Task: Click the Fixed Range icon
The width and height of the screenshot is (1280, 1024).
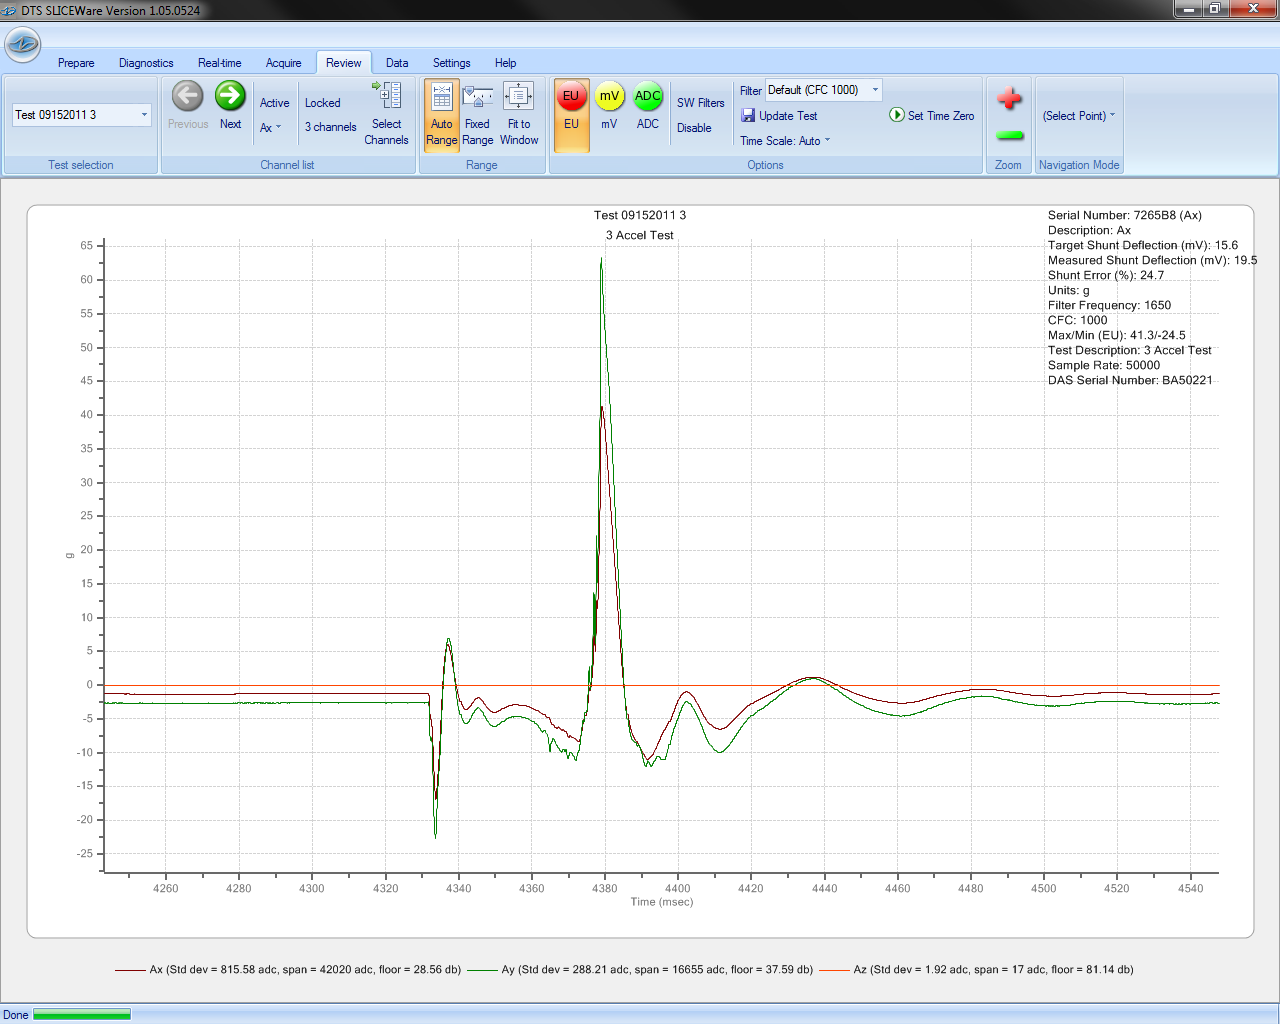Action: click(478, 97)
